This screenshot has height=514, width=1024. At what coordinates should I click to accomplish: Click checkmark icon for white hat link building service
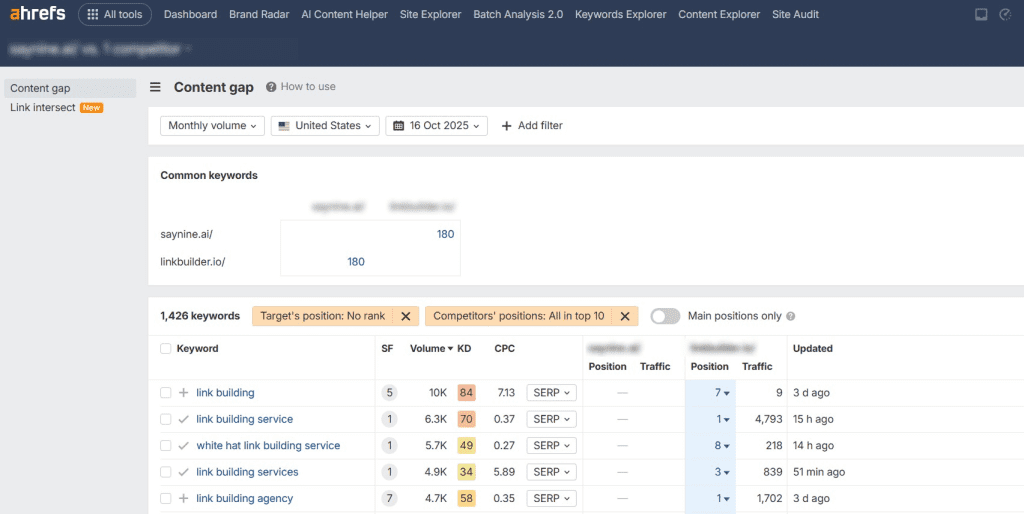coord(184,445)
